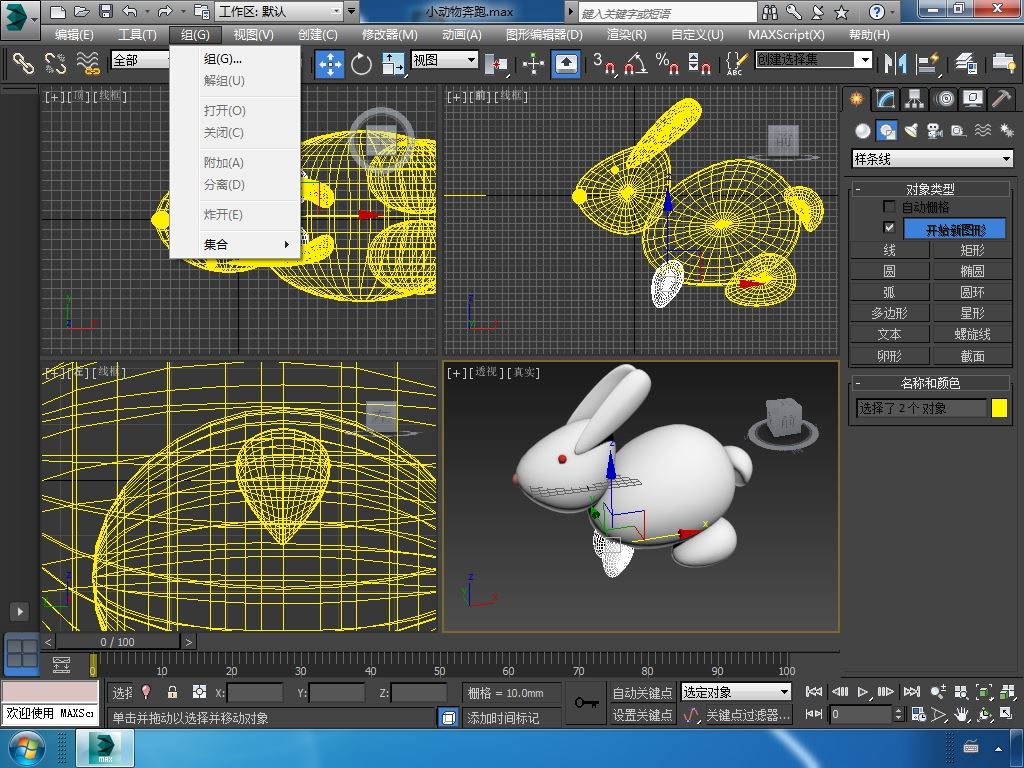Open the 样条线 shape type dropdown

coord(933,159)
